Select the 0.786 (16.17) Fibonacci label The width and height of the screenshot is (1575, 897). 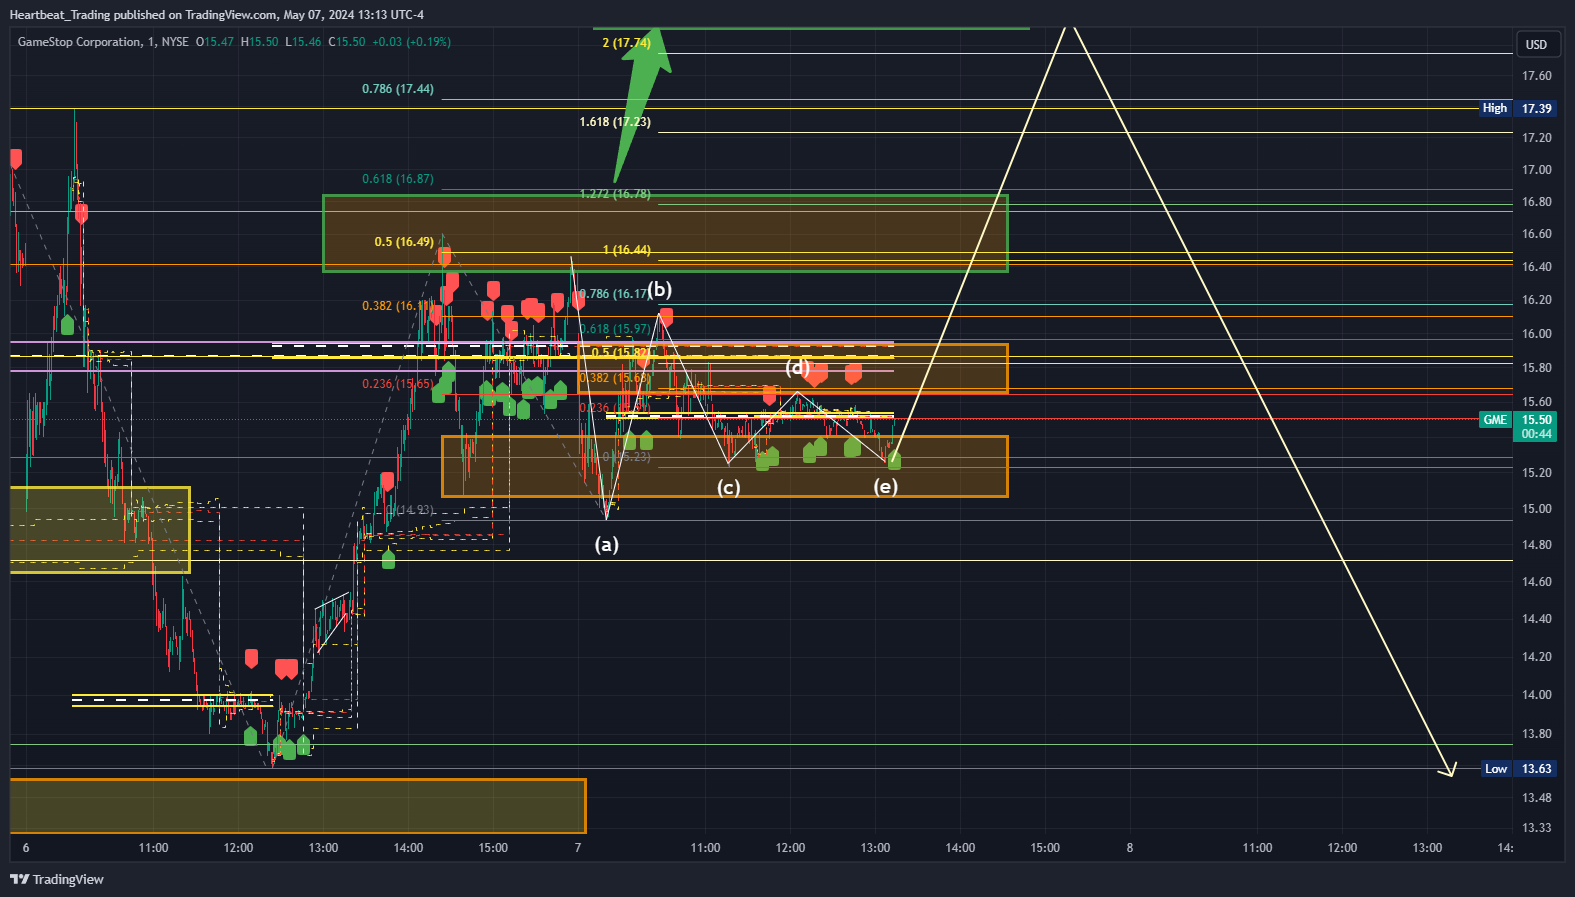click(x=615, y=294)
